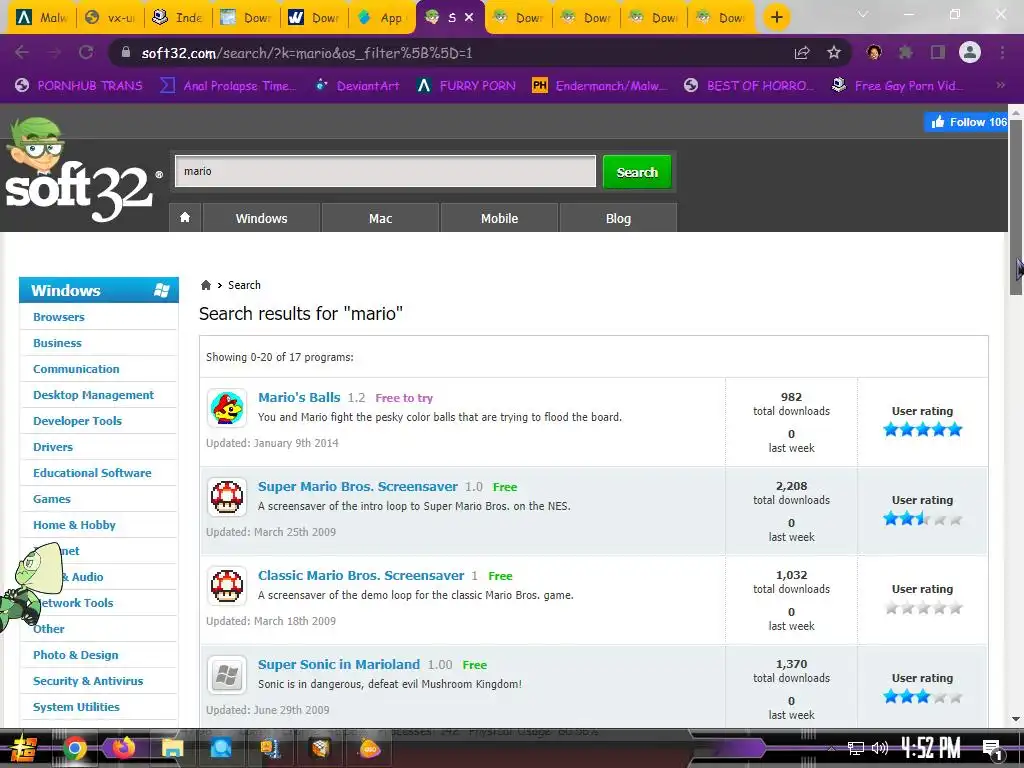1024x768 pixels.
Task: Select the Educational Software category
Action: [92, 473]
